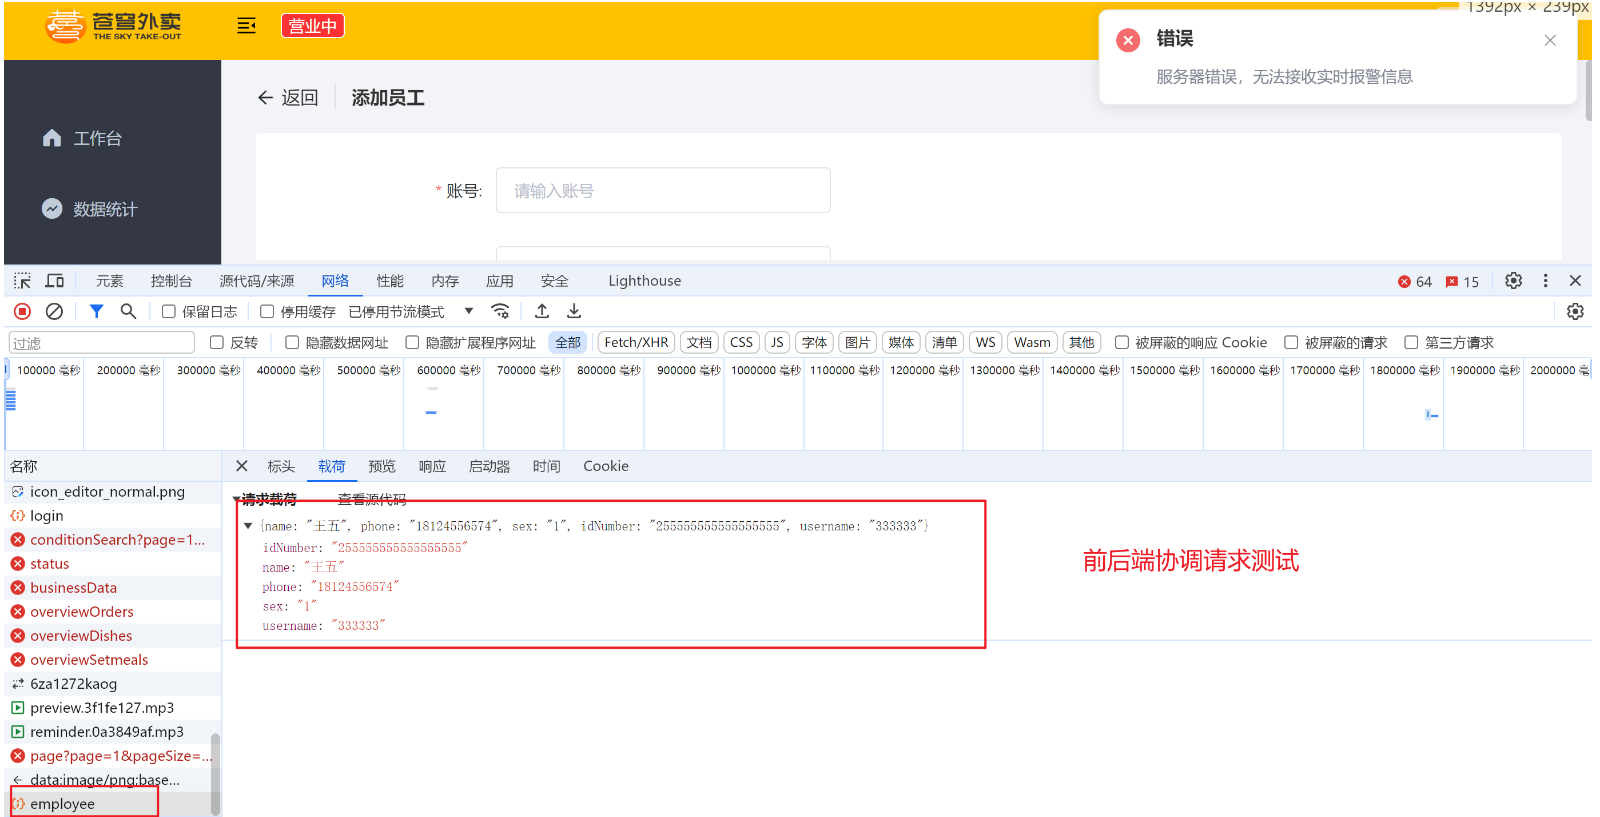
Task: Check 隐藏扩展程序网址 checkbox
Action: tap(412, 342)
